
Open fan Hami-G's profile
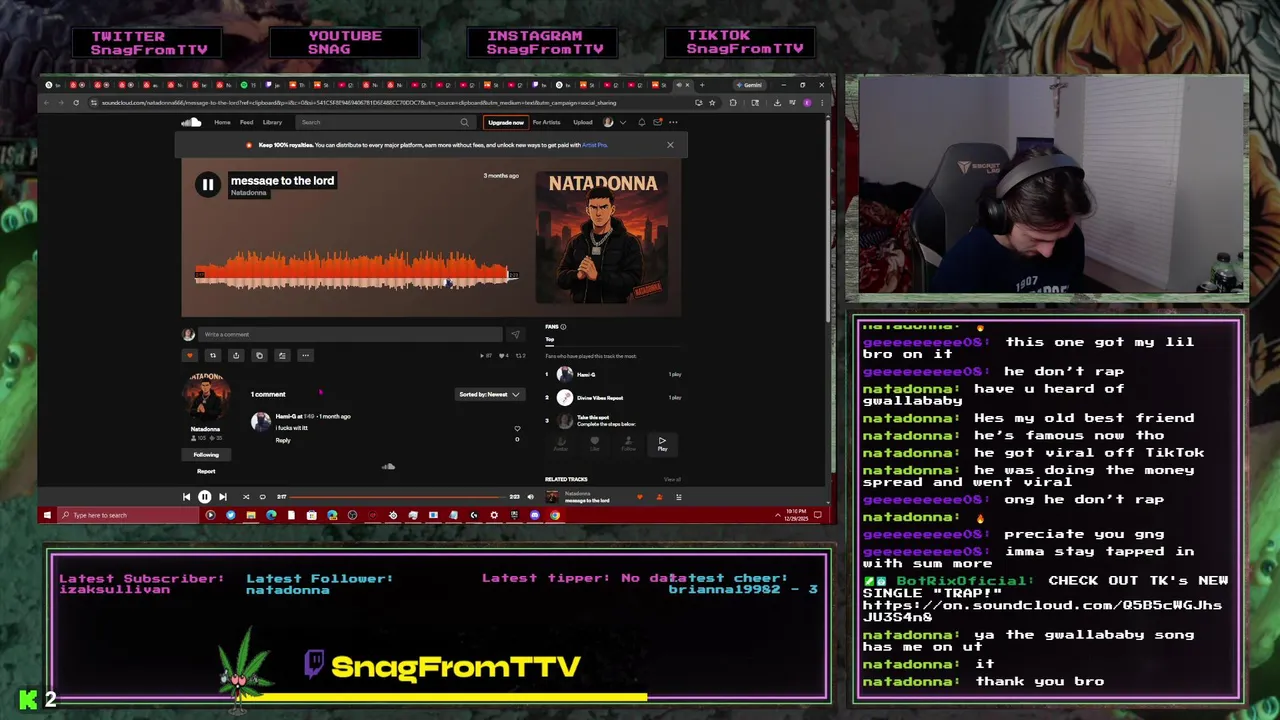pyautogui.click(x=586, y=374)
